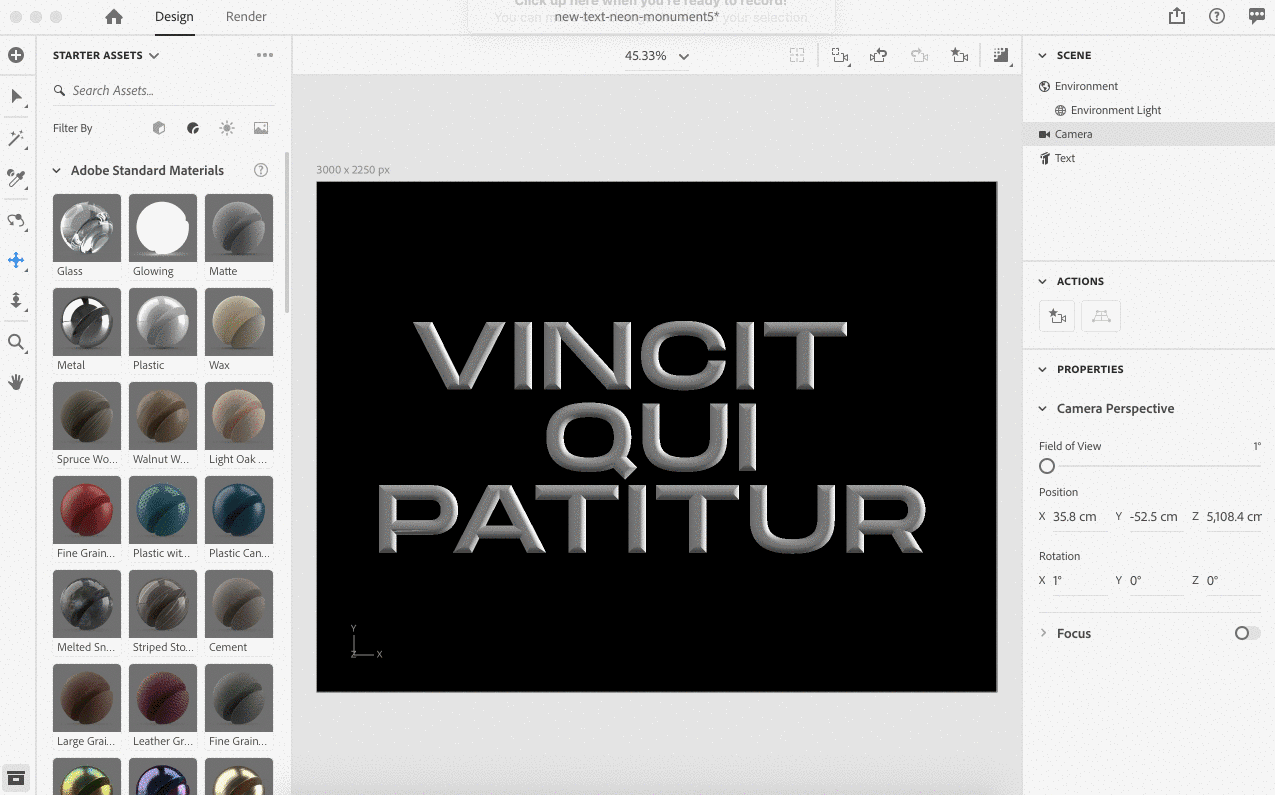Select the Glowing material thumbnail

click(163, 228)
